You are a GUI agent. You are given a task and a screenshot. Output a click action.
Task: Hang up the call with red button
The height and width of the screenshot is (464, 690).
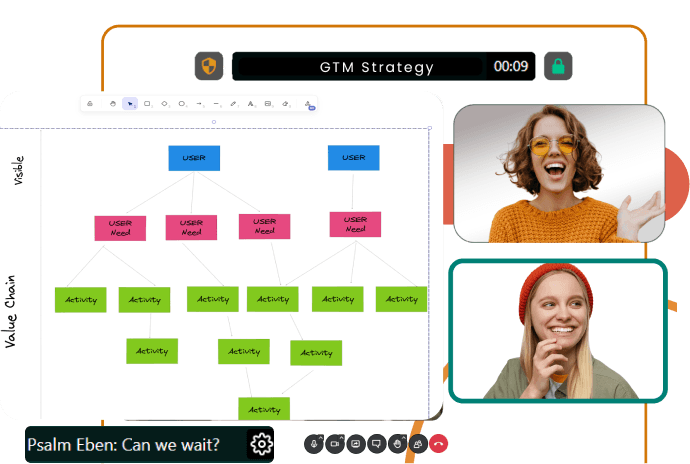click(x=438, y=444)
